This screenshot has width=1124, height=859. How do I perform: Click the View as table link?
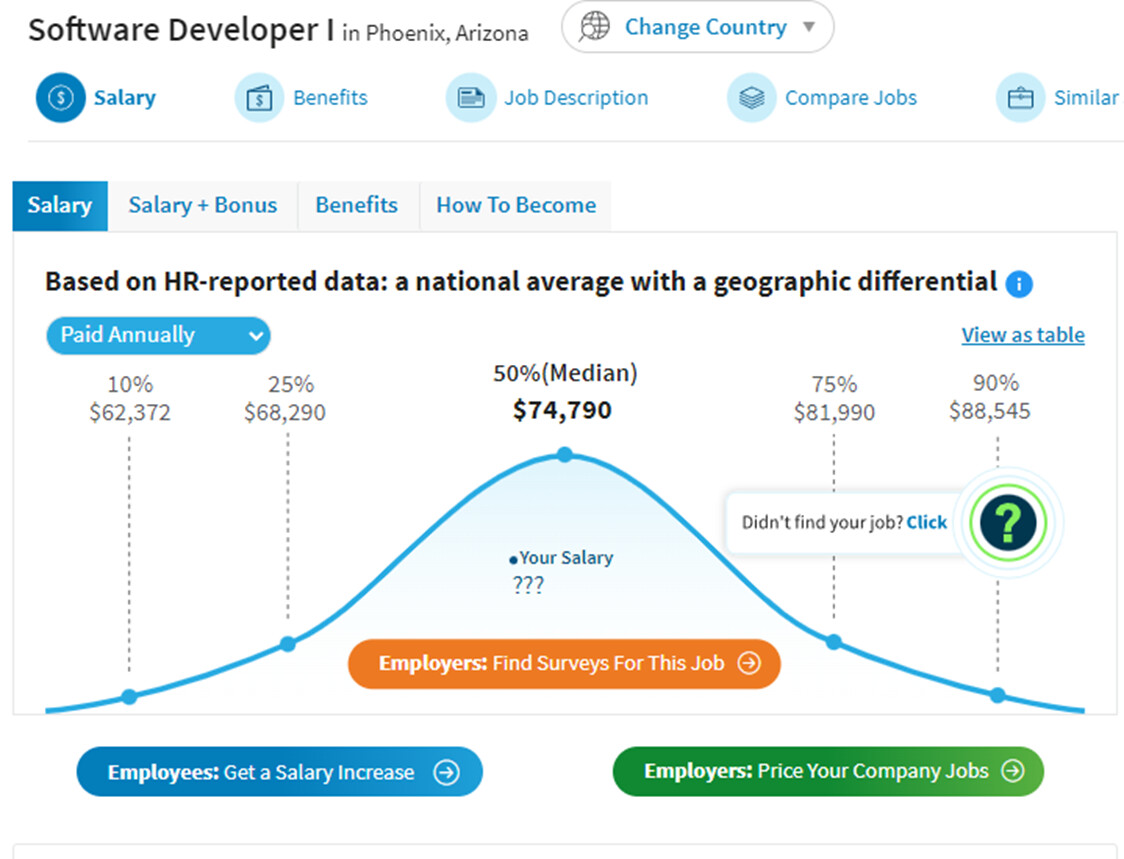(x=1023, y=335)
